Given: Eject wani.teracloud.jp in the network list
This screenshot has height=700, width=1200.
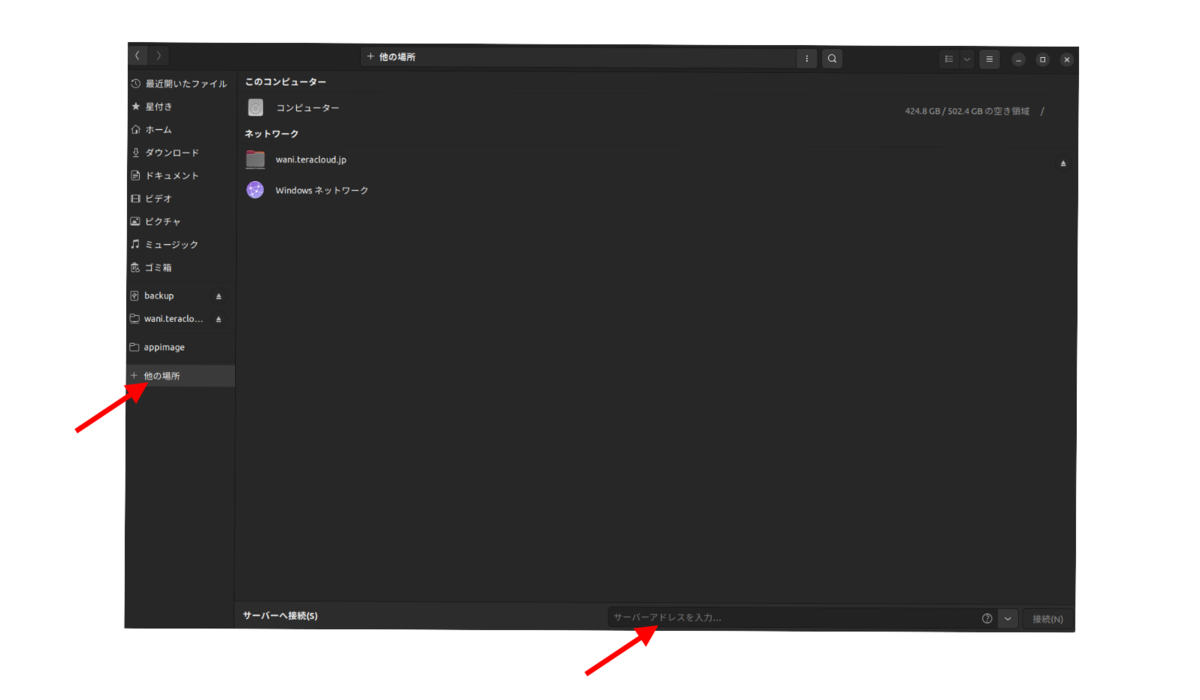Looking at the screenshot, I should pyautogui.click(x=1063, y=163).
